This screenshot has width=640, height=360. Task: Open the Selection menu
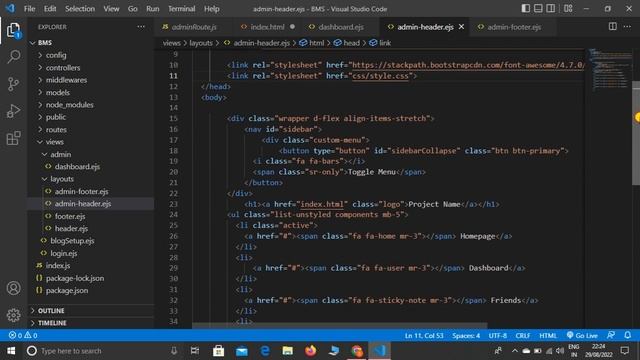80,9
